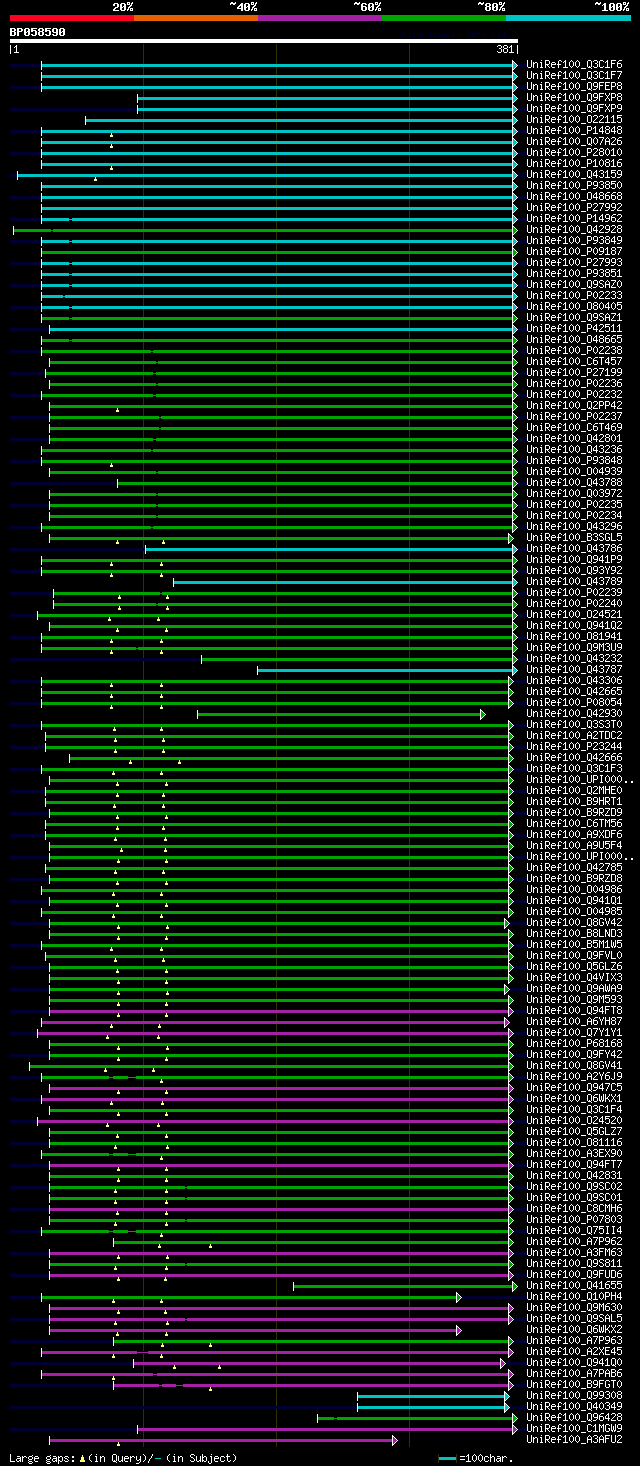The image size is (640, 1466).
Task: Select the label UniRef100_Q9SAZ0
Action: coord(574,285)
